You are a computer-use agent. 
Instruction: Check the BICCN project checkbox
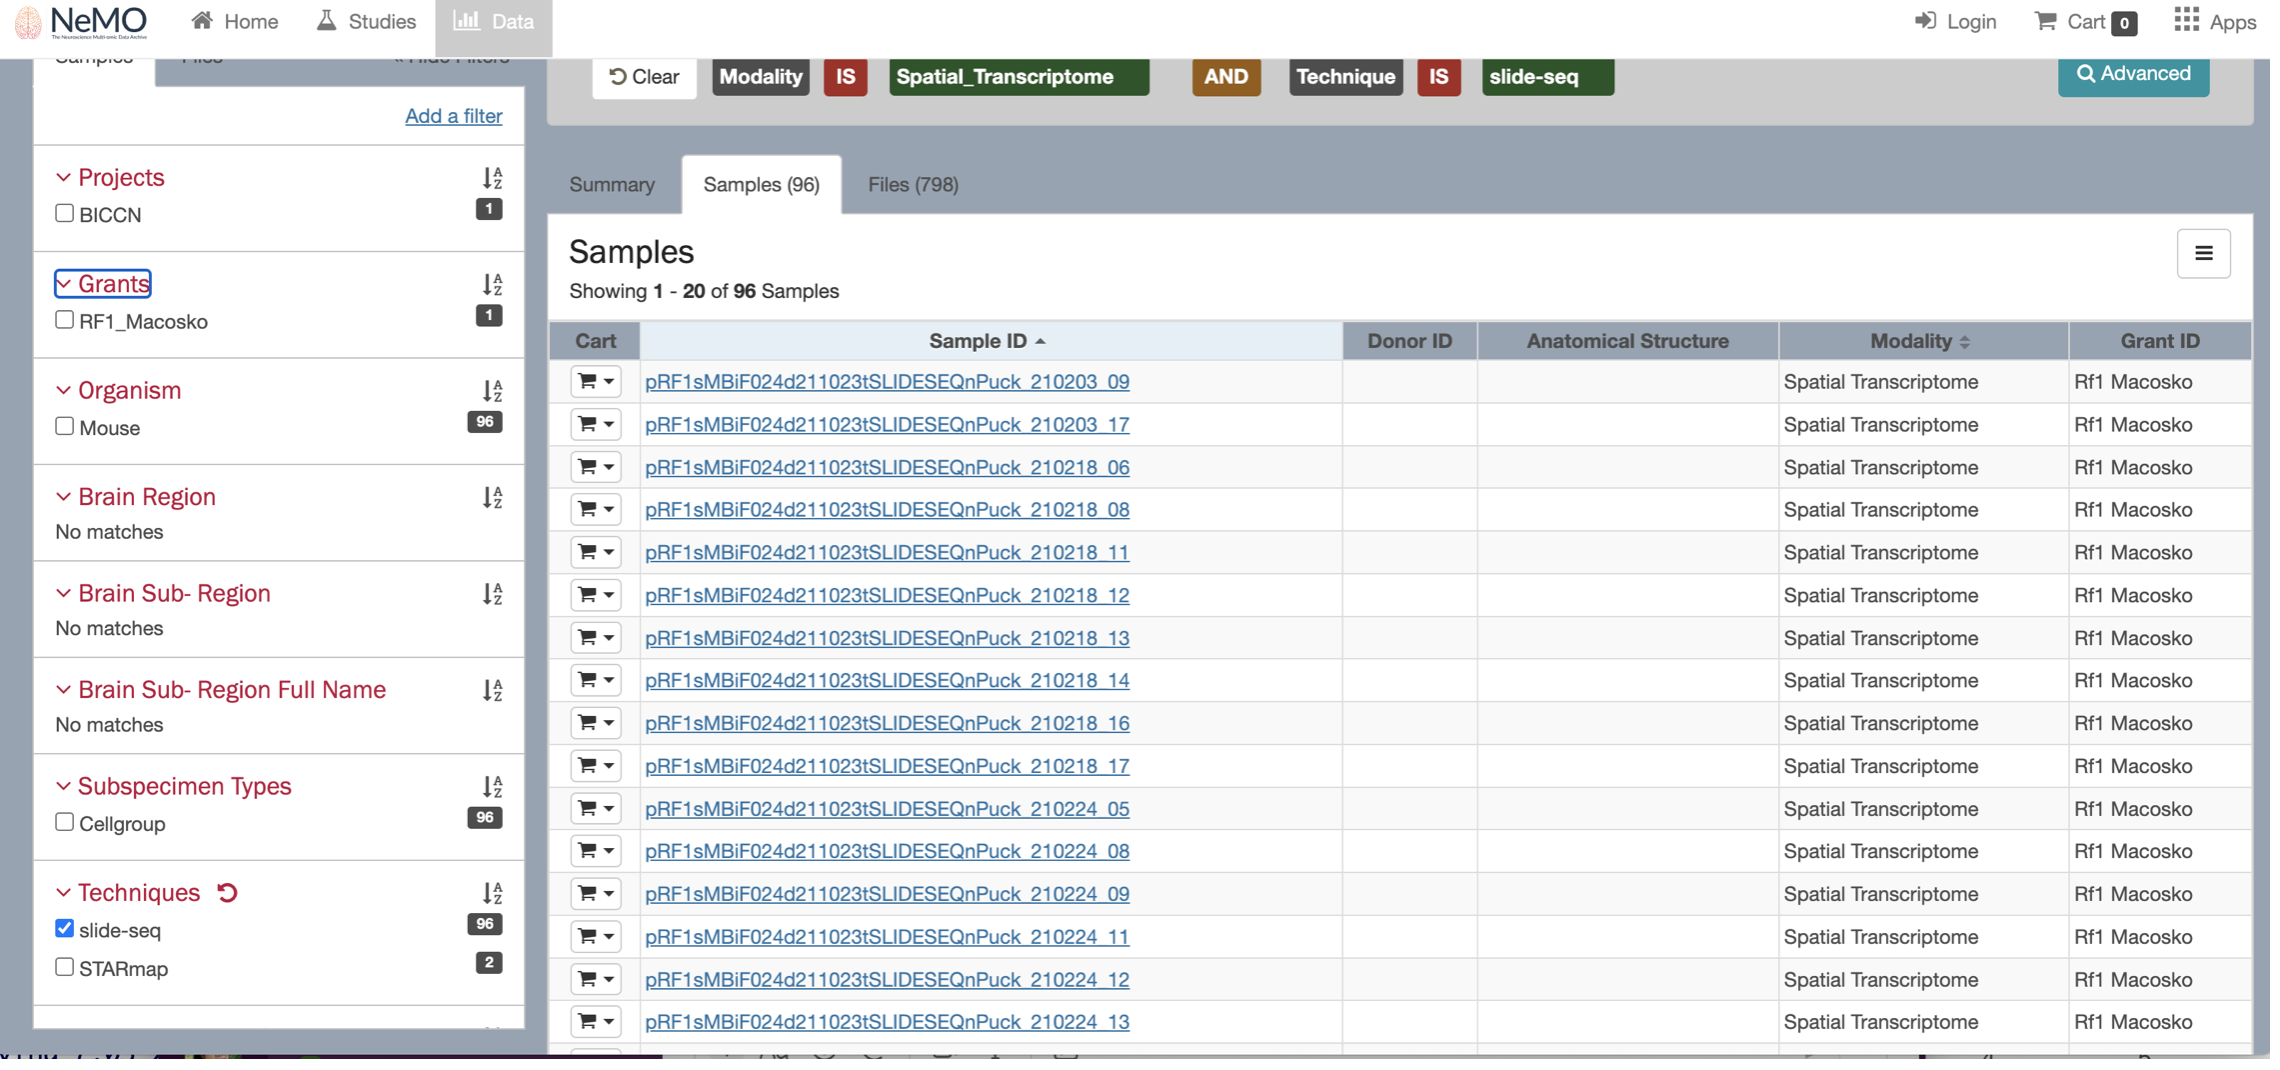(65, 214)
